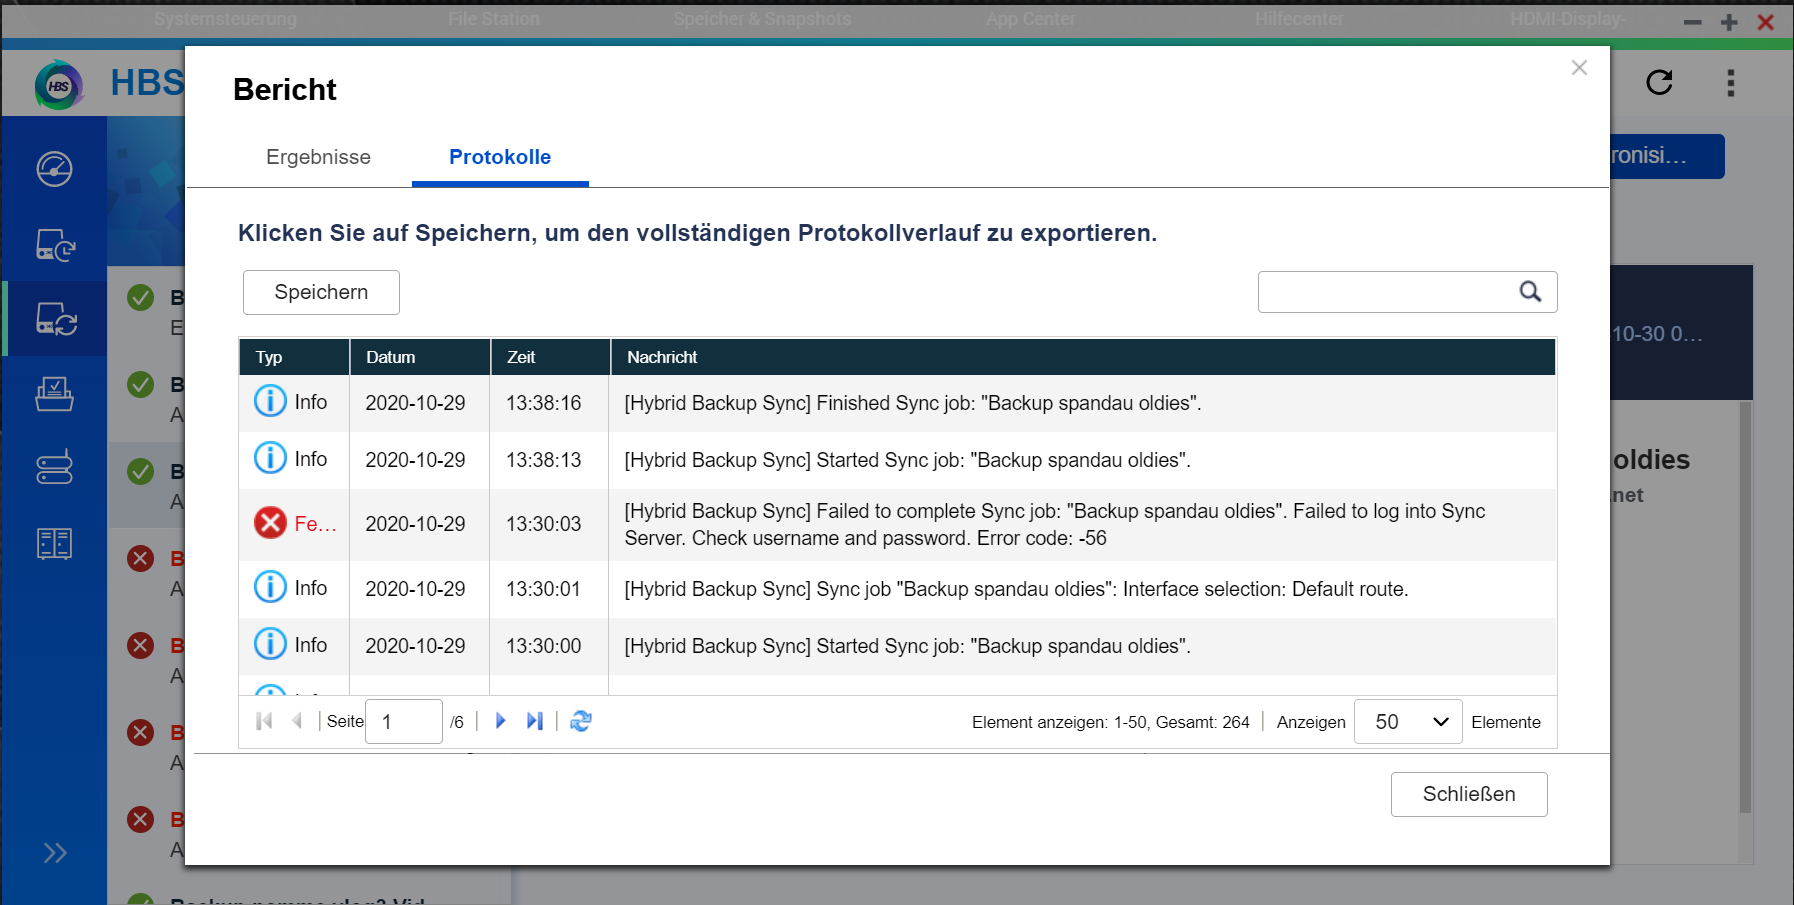Open HDMI-Display in the top bar
1794x905 pixels.
(1568, 19)
